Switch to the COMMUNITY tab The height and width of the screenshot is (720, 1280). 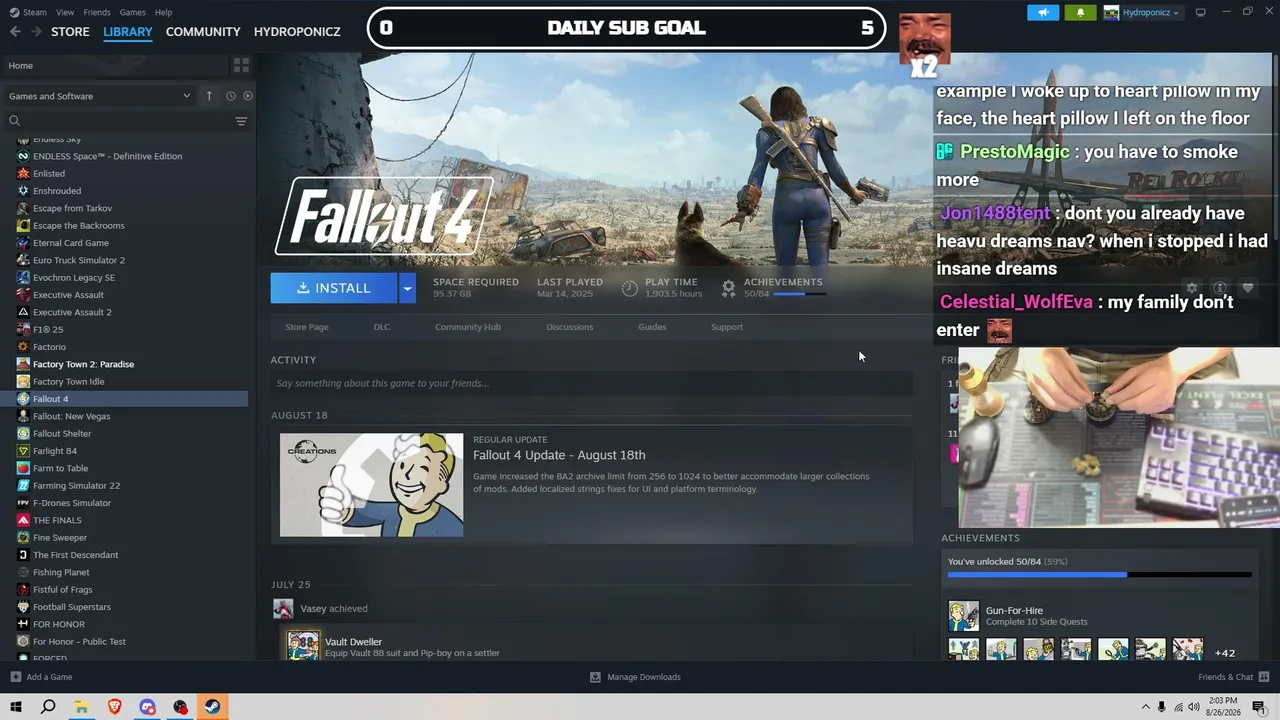pyautogui.click(x=203, y=32)
